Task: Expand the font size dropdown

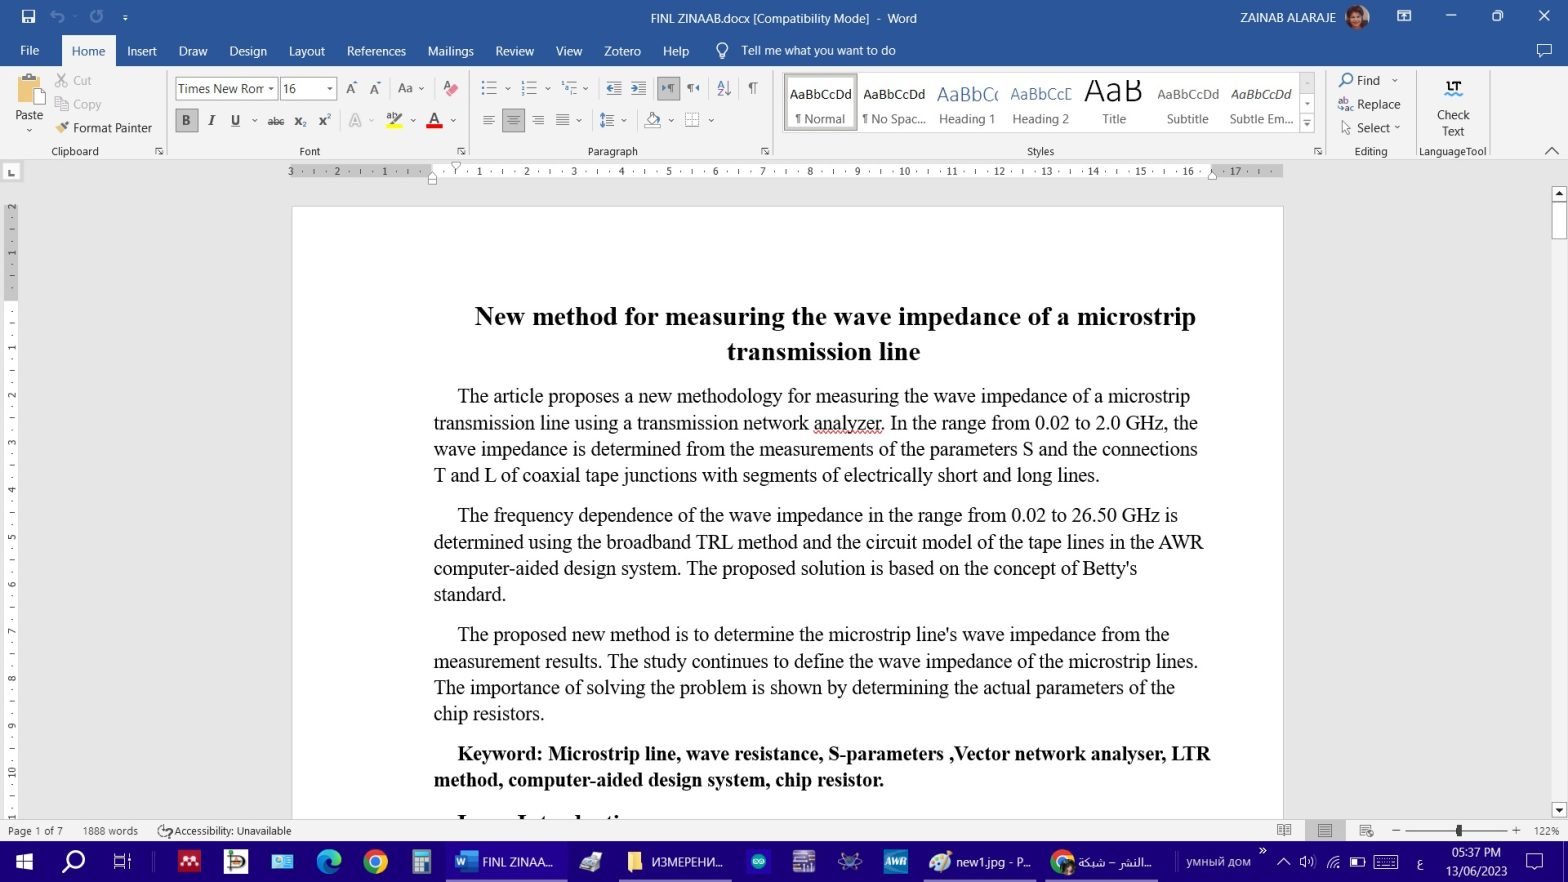Action: point(330,89)
